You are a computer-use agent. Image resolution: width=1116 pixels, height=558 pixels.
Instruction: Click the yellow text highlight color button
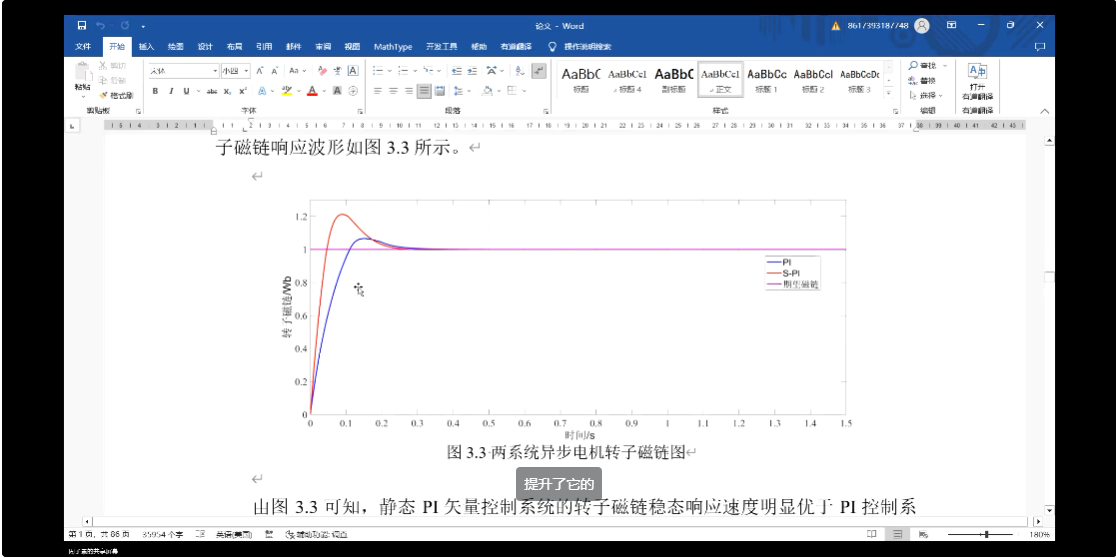pos(286,91)
